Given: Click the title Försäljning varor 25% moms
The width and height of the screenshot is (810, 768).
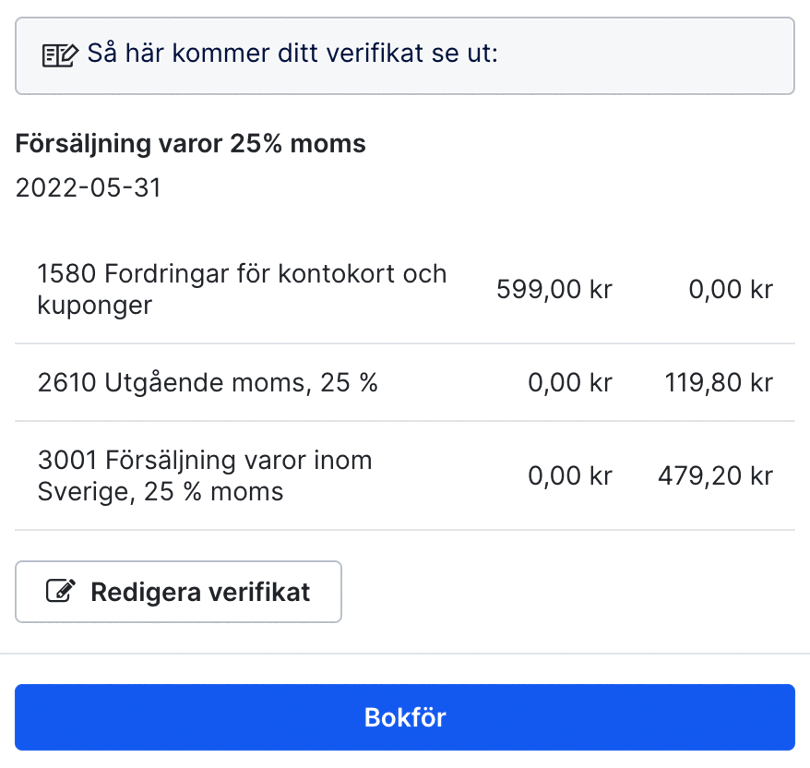Looking at the screenshot, I should point(190,143).
